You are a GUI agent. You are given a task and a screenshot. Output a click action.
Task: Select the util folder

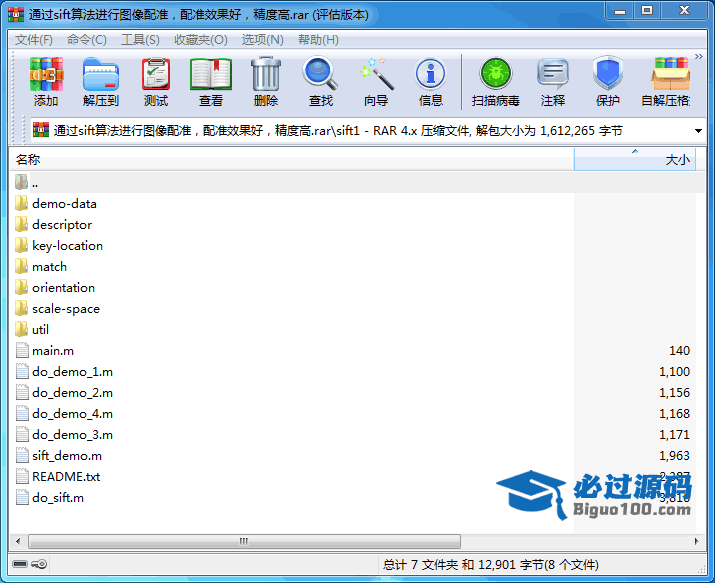coord(40,330)
